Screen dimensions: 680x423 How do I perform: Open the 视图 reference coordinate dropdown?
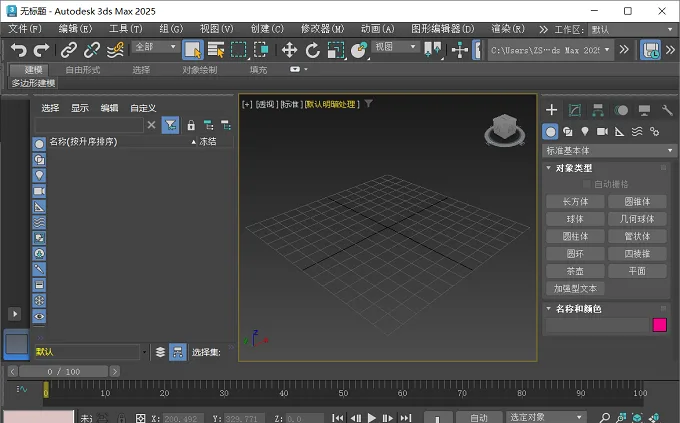pyautogui.click(x=396, y=46)
